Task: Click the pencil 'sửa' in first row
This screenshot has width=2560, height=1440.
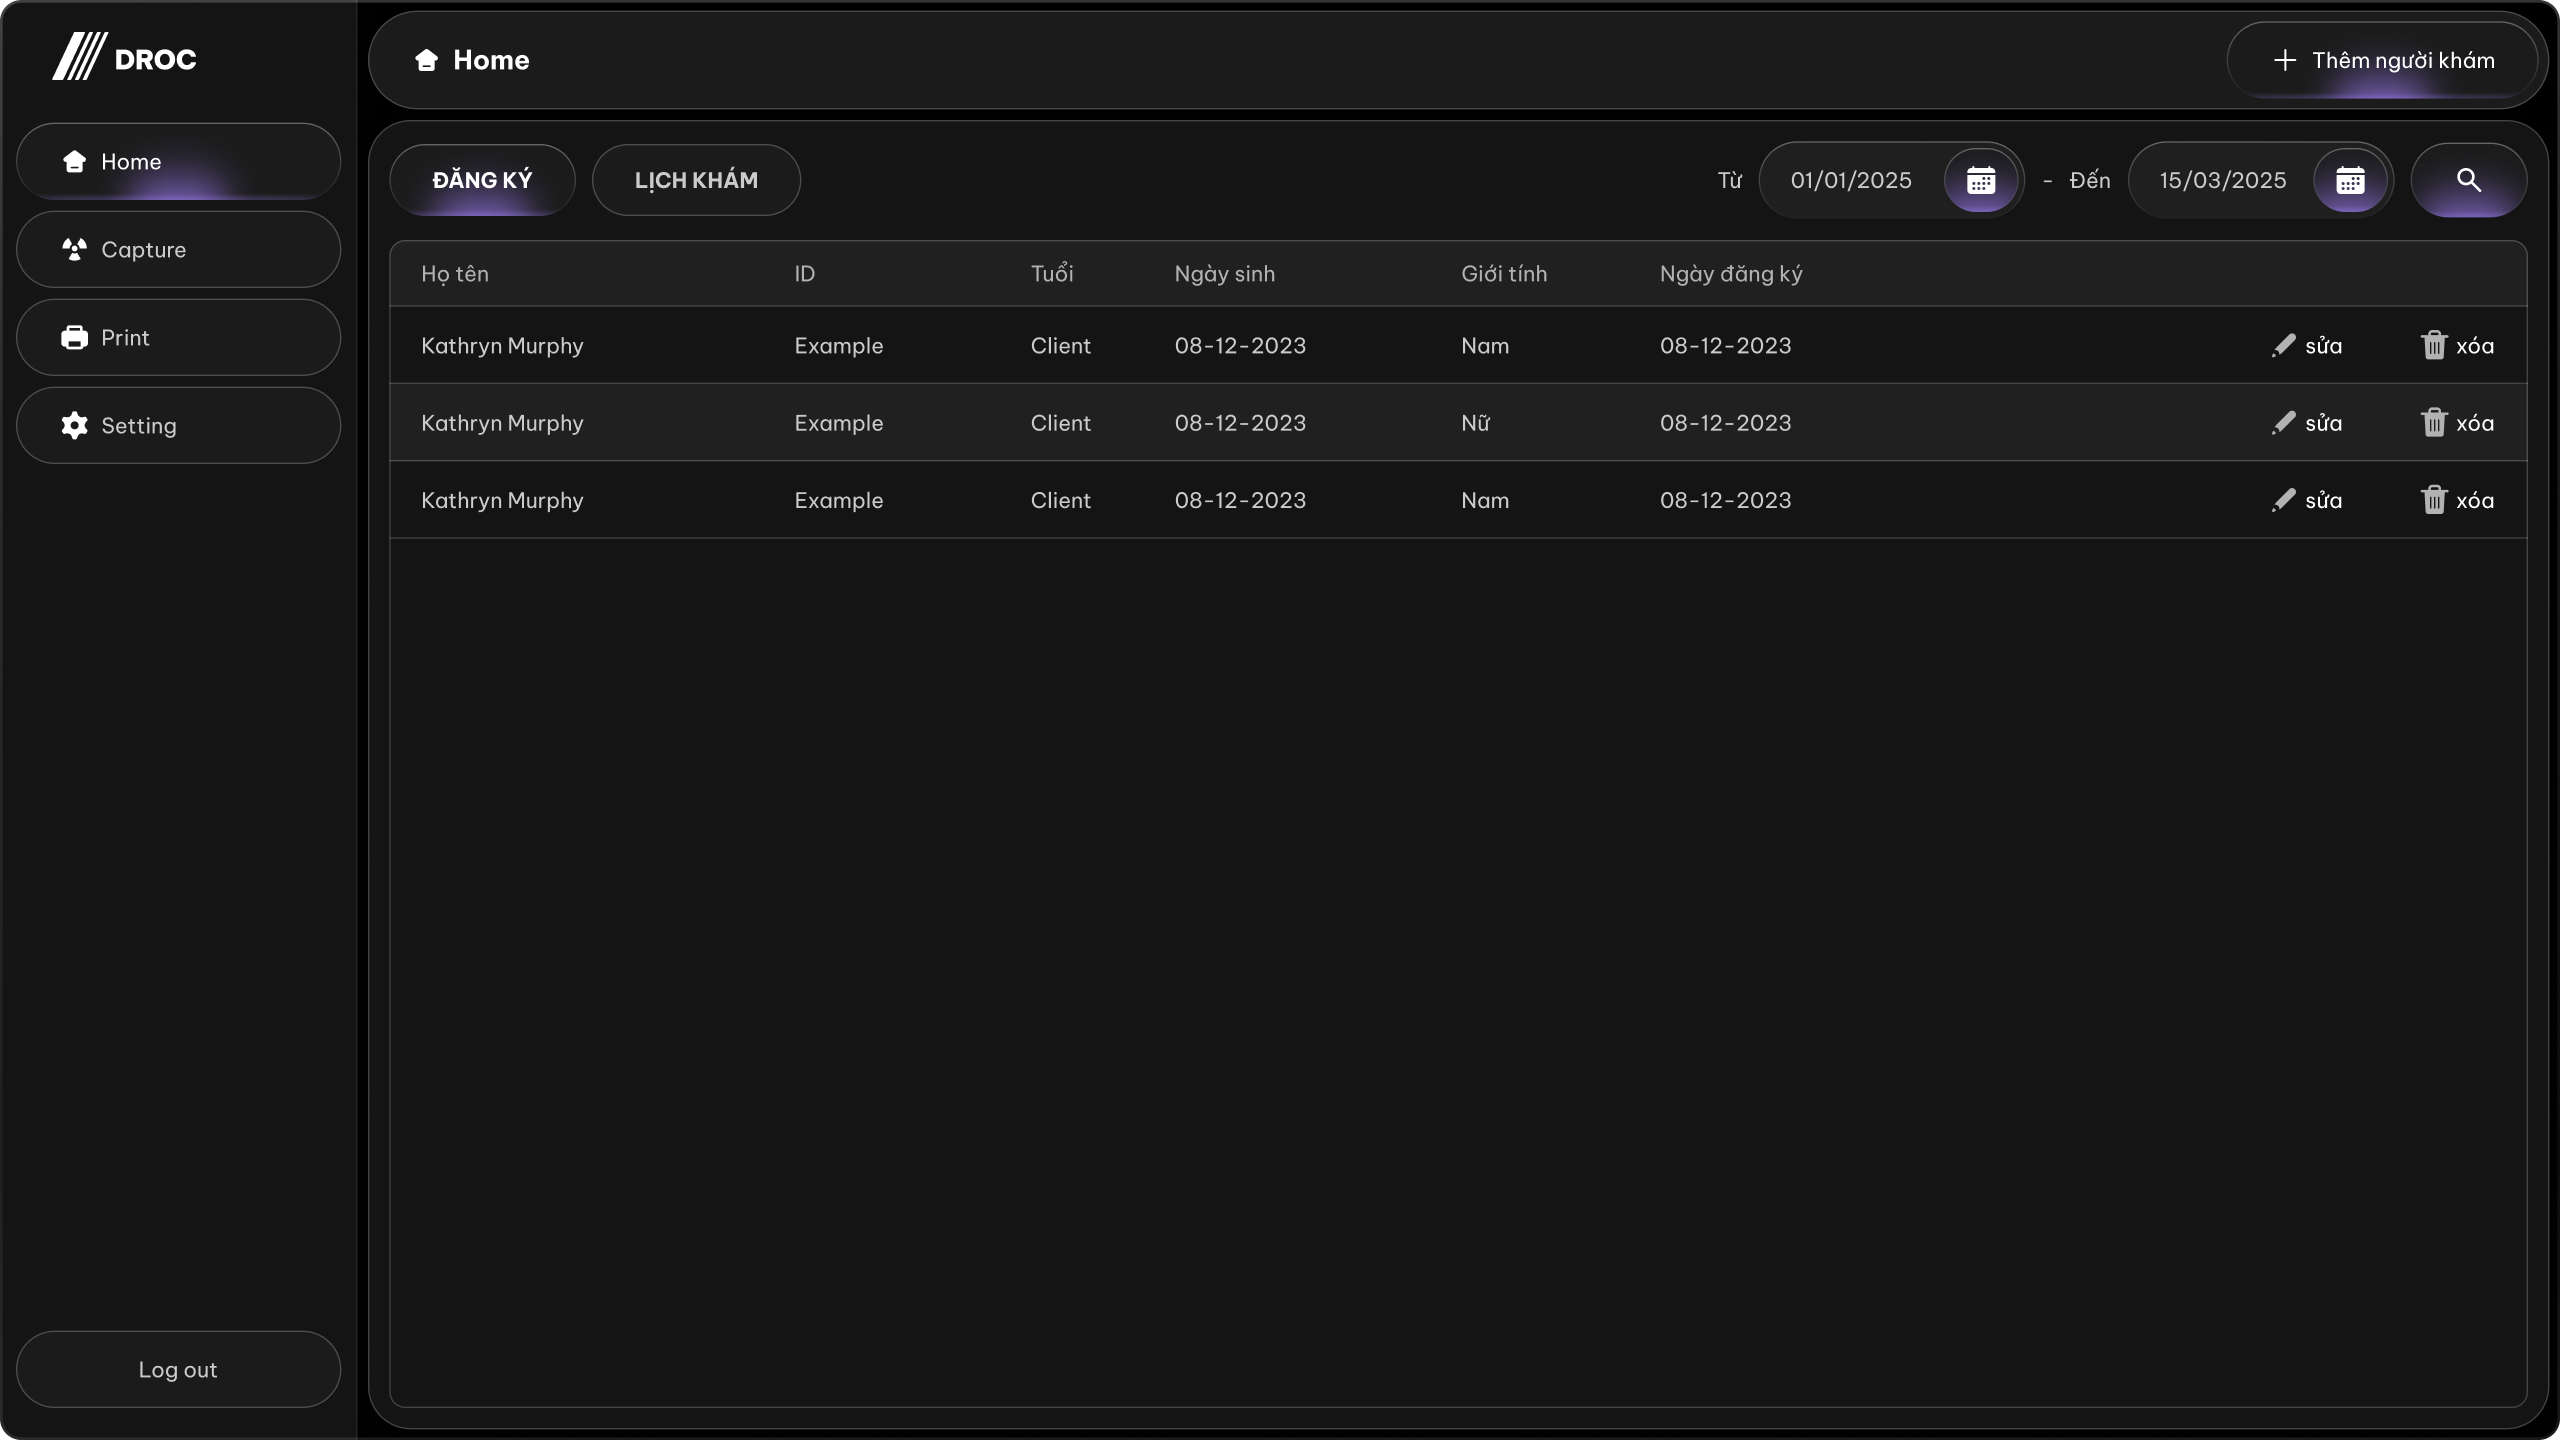Action: [2306, 346]
